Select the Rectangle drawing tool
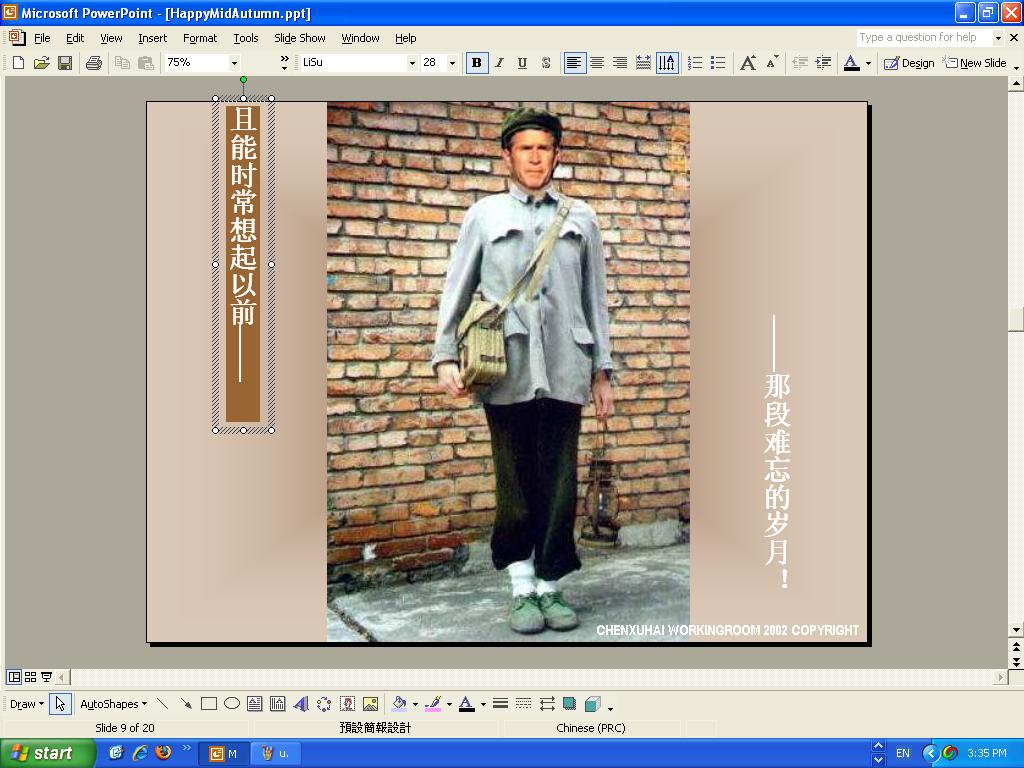The width and height of the screenshot is (1024, 768). pyautogui.click(x=209, y=704)
